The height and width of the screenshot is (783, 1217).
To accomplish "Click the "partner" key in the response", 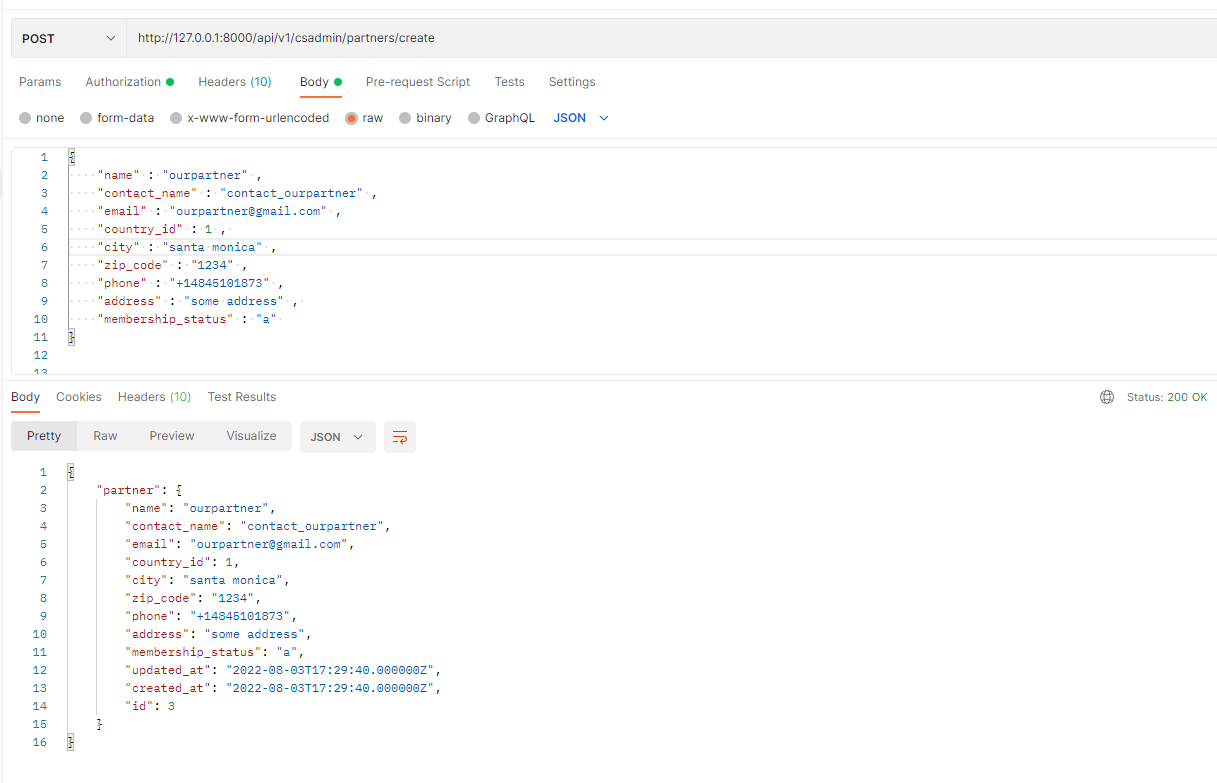I will tap(127, 490).
